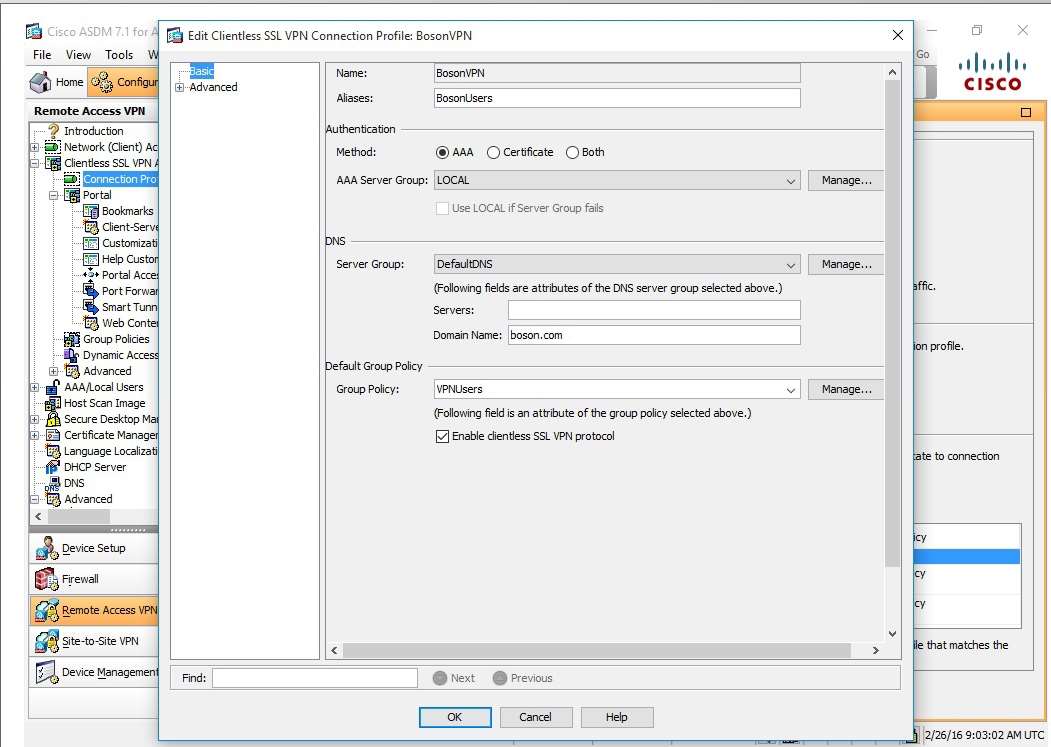Image resolution: width=1051 pixels, height=747 pixels.
Task: Select the AAA authentication method
Action: (442, 153)
